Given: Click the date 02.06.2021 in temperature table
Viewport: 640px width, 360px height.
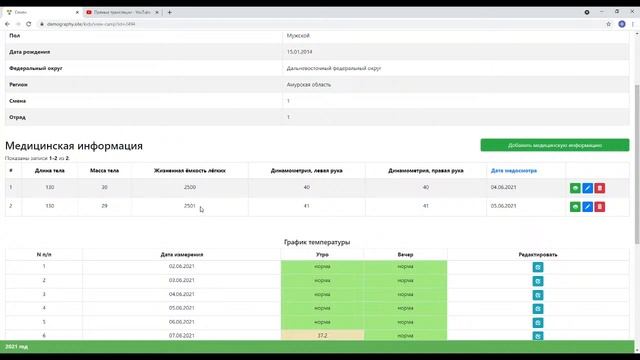Looking at the screenshot, I should 182,266.
